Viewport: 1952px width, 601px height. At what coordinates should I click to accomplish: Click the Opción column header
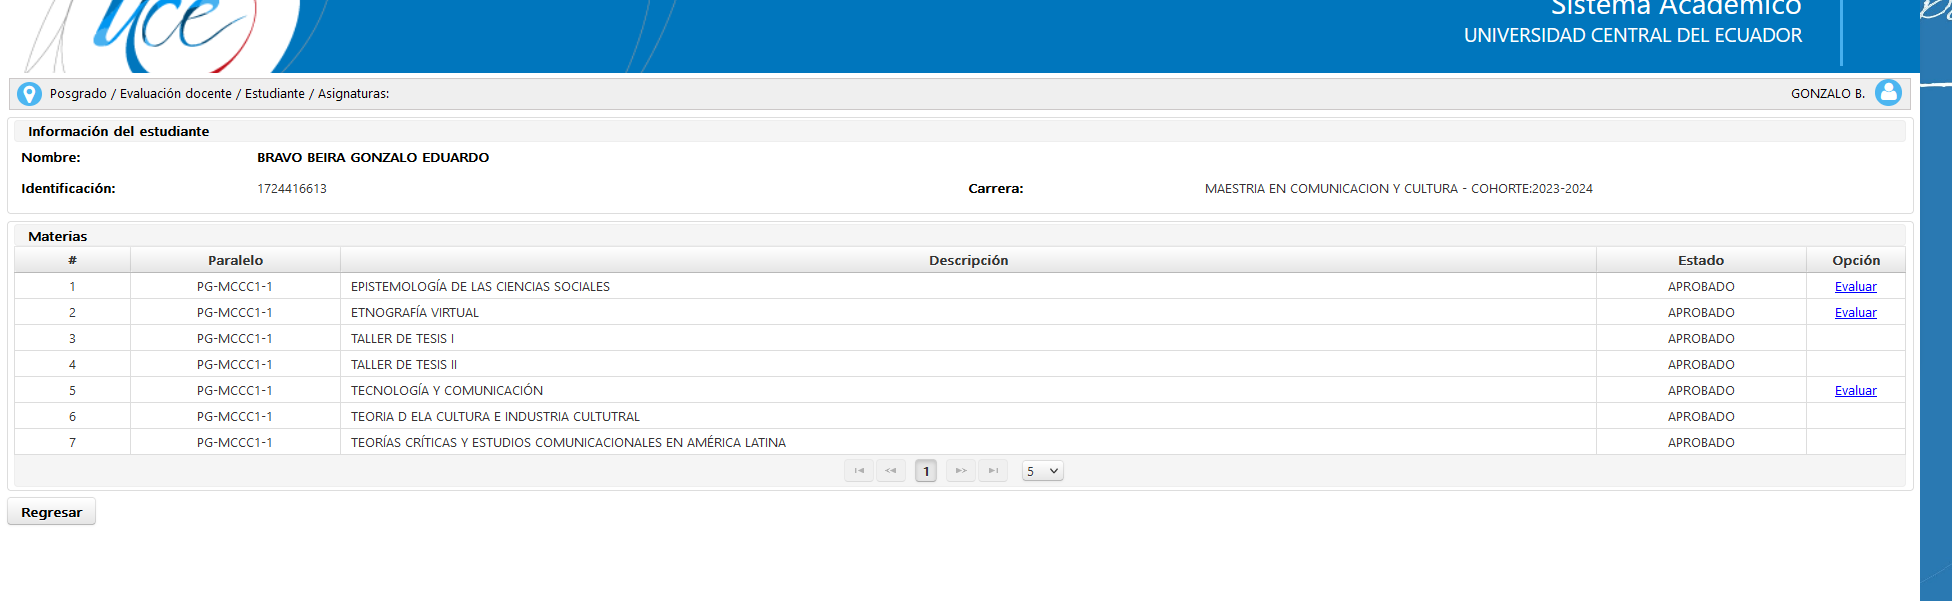[x=1856, y=260]
